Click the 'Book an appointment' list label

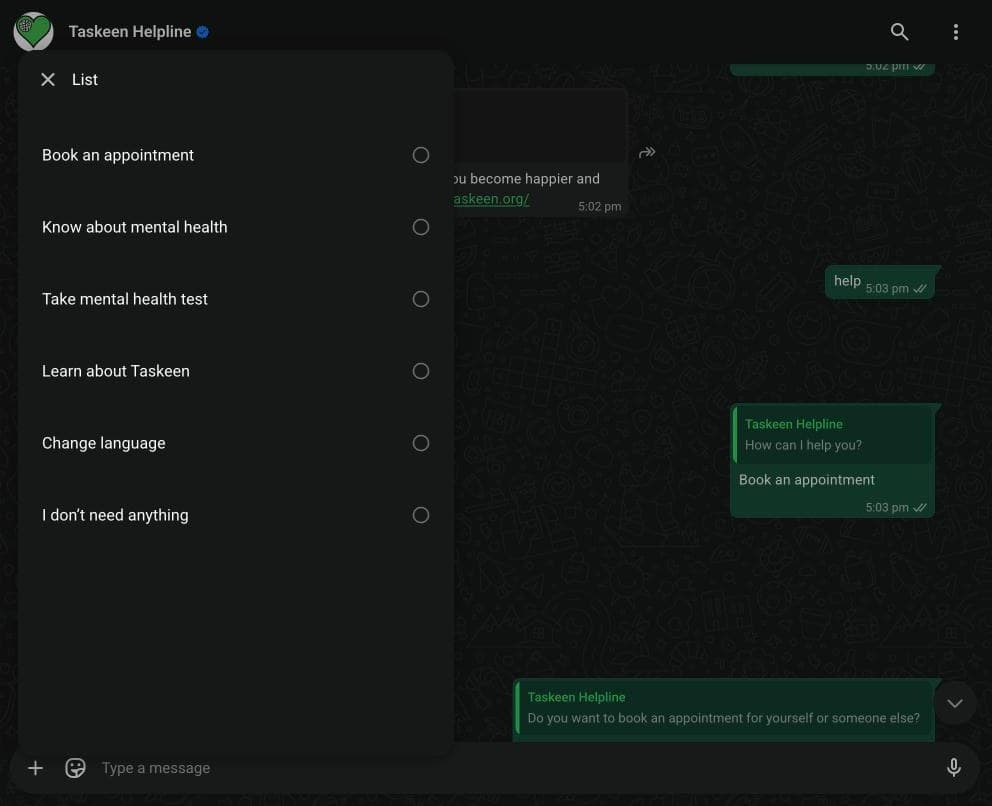pyautogui.click(x=118, y=156)
